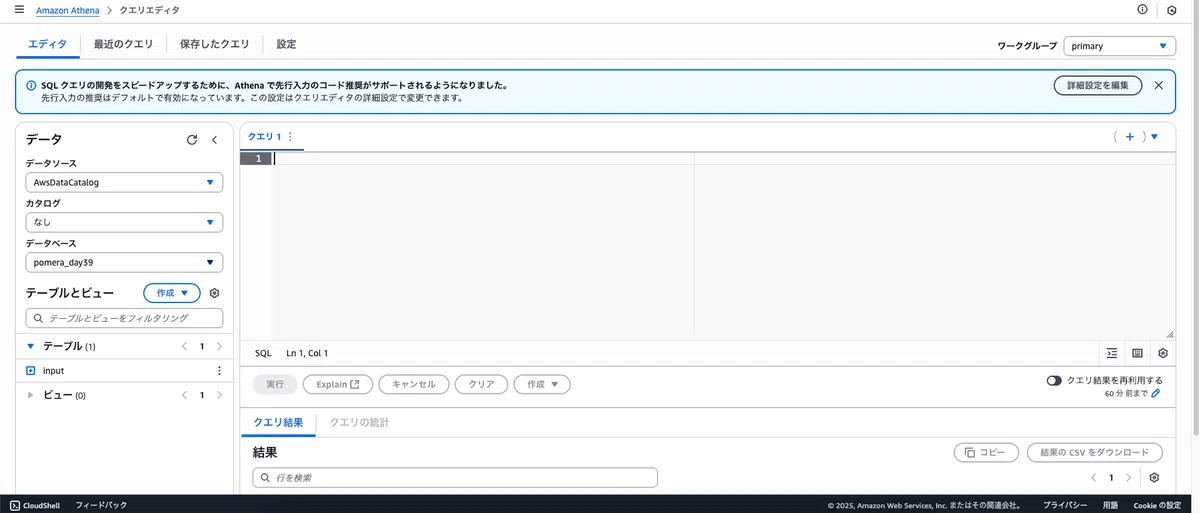Screen dimensions: 1200x513
Task: Collapse the data side panel
Action: pos(214,140)
